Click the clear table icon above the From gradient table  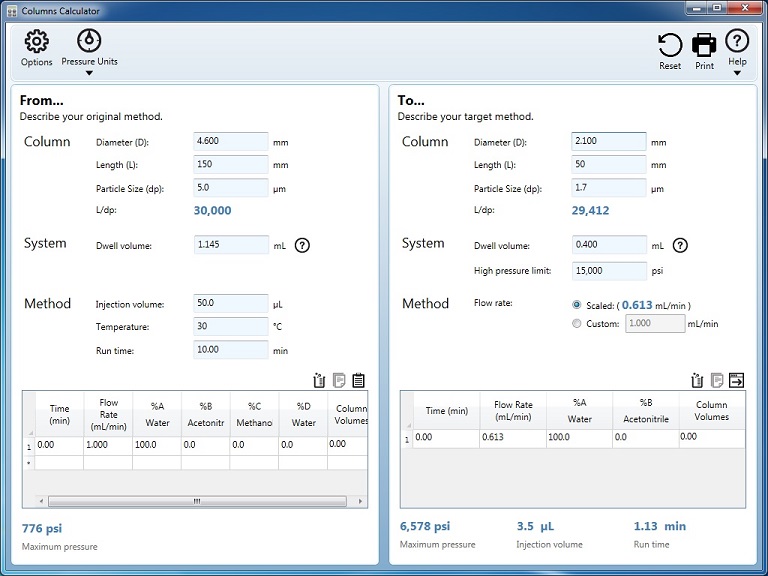click(x=319, y=380)
